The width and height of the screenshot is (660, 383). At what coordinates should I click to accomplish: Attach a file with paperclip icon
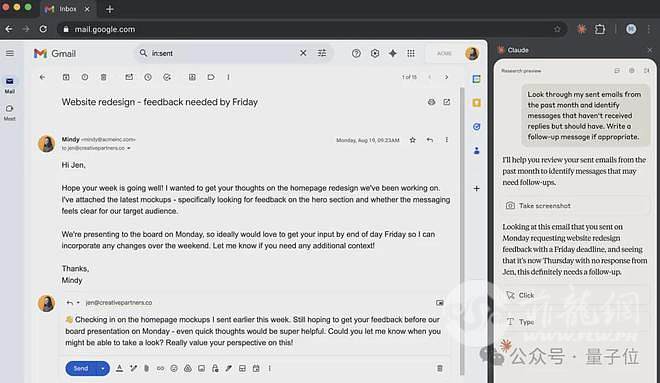point(146,368)
